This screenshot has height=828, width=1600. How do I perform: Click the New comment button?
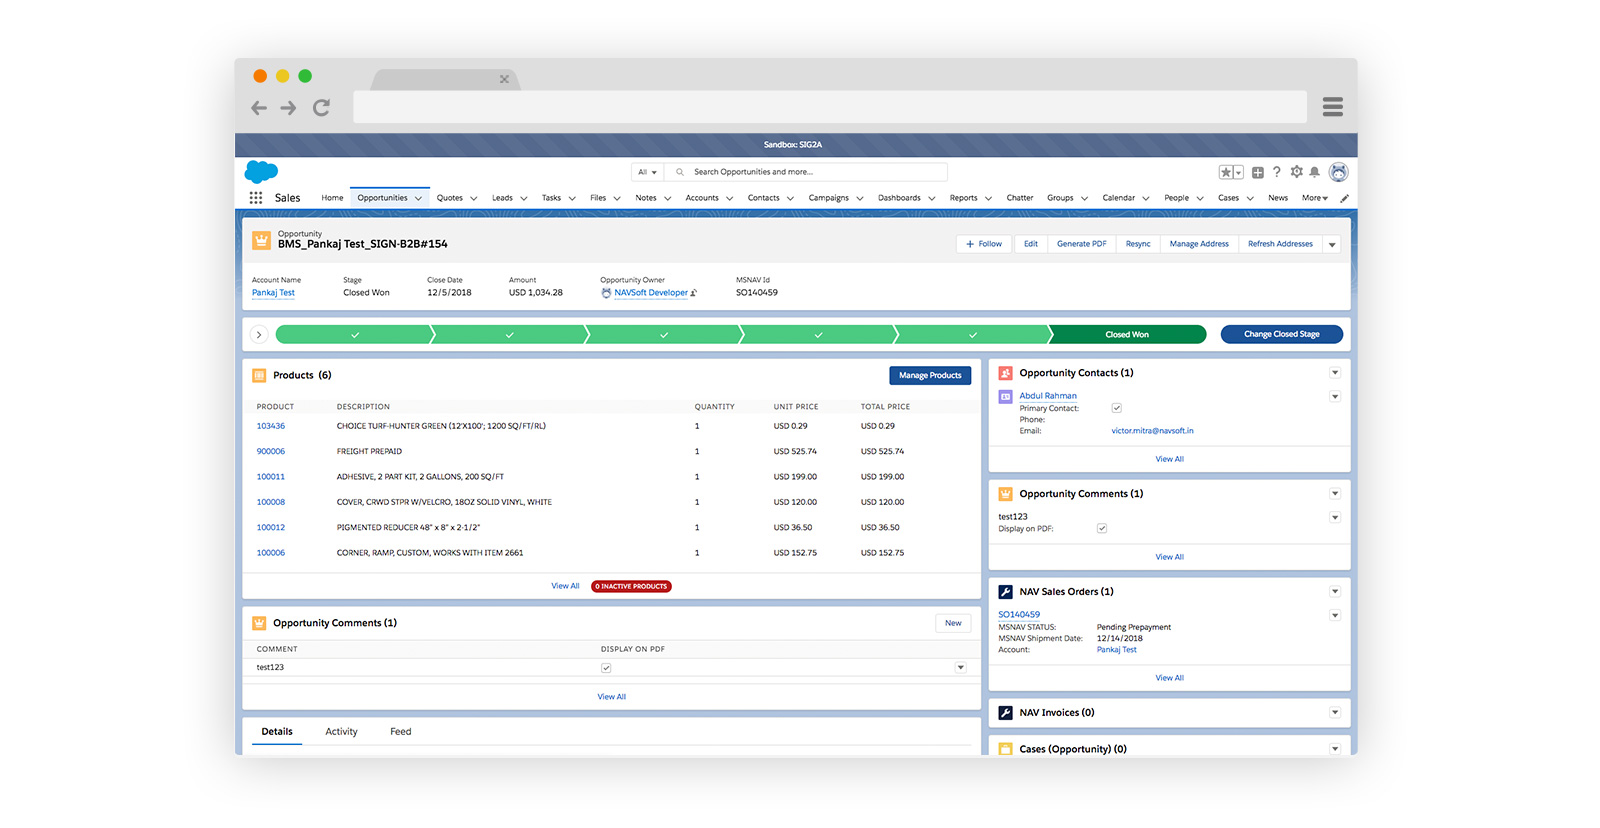click(953, 623)
